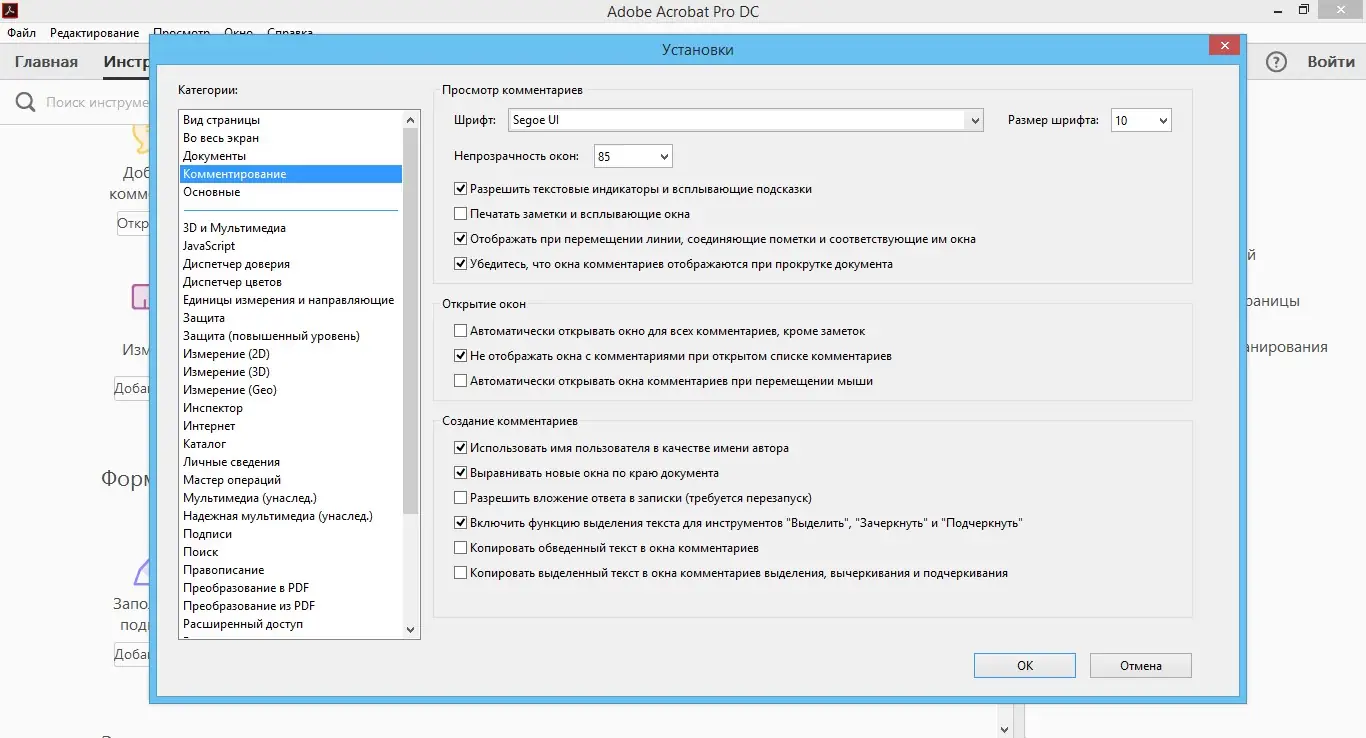Toggle 'Включить функцию выделения текста для инструментов'
1366x738 pixels.
[x=461, y=523]
